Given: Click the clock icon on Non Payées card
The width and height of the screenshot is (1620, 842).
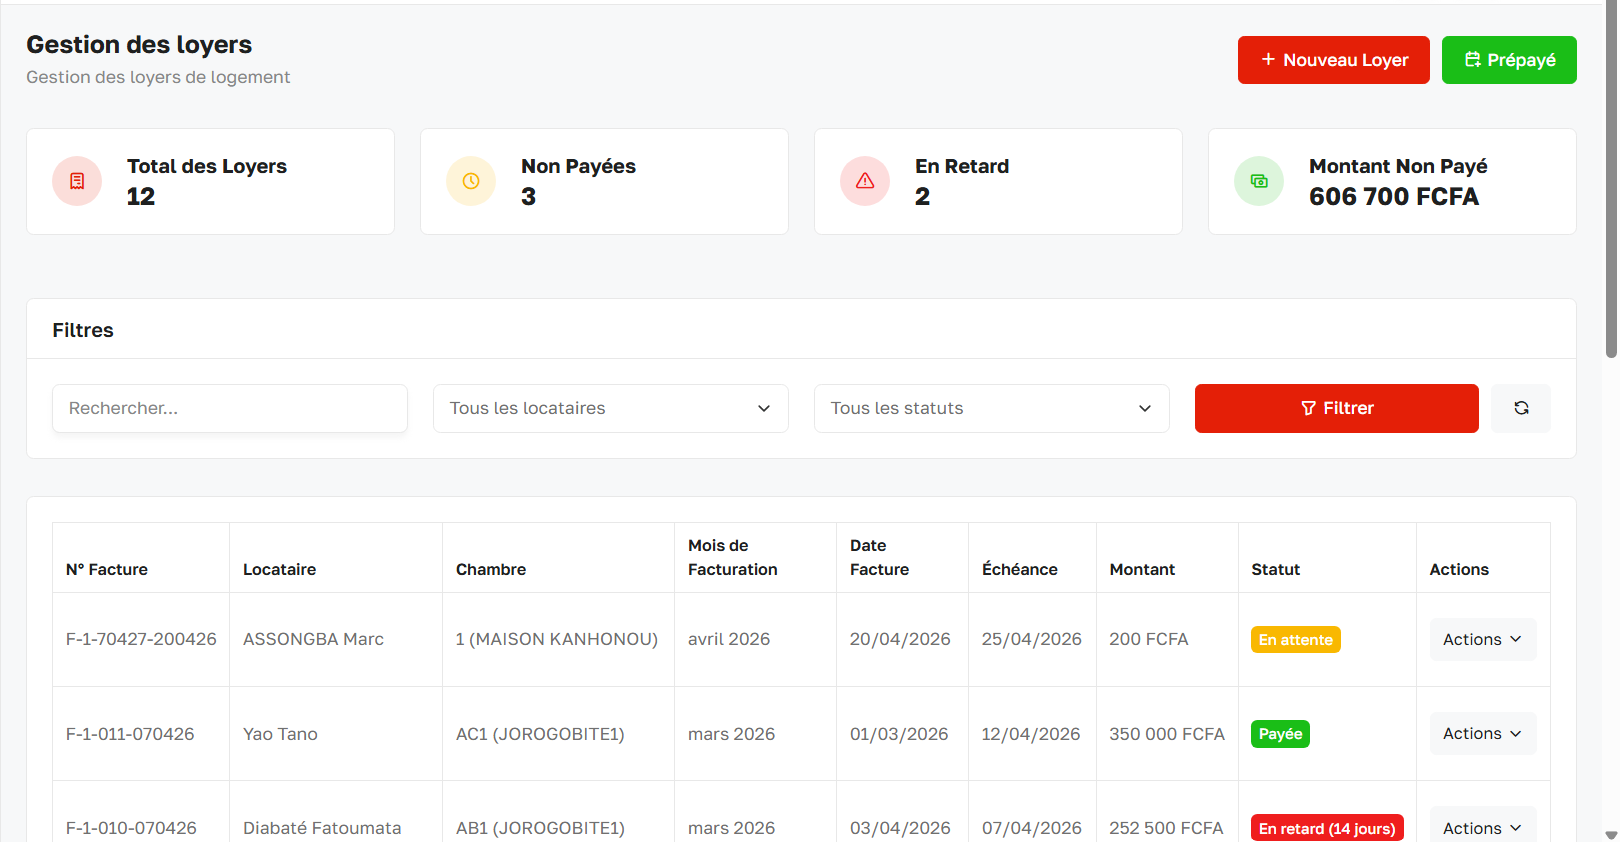Looking at the screenshot, I should click(471, 181).
